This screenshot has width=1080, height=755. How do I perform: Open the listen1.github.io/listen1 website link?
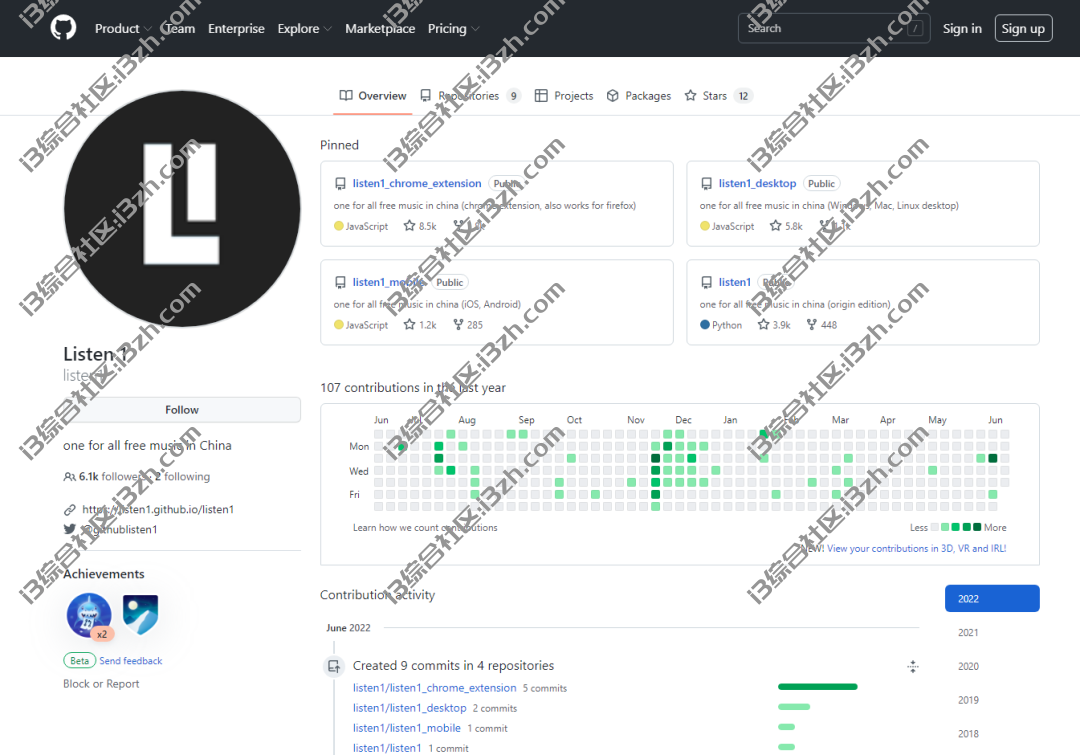coord(158,510)
